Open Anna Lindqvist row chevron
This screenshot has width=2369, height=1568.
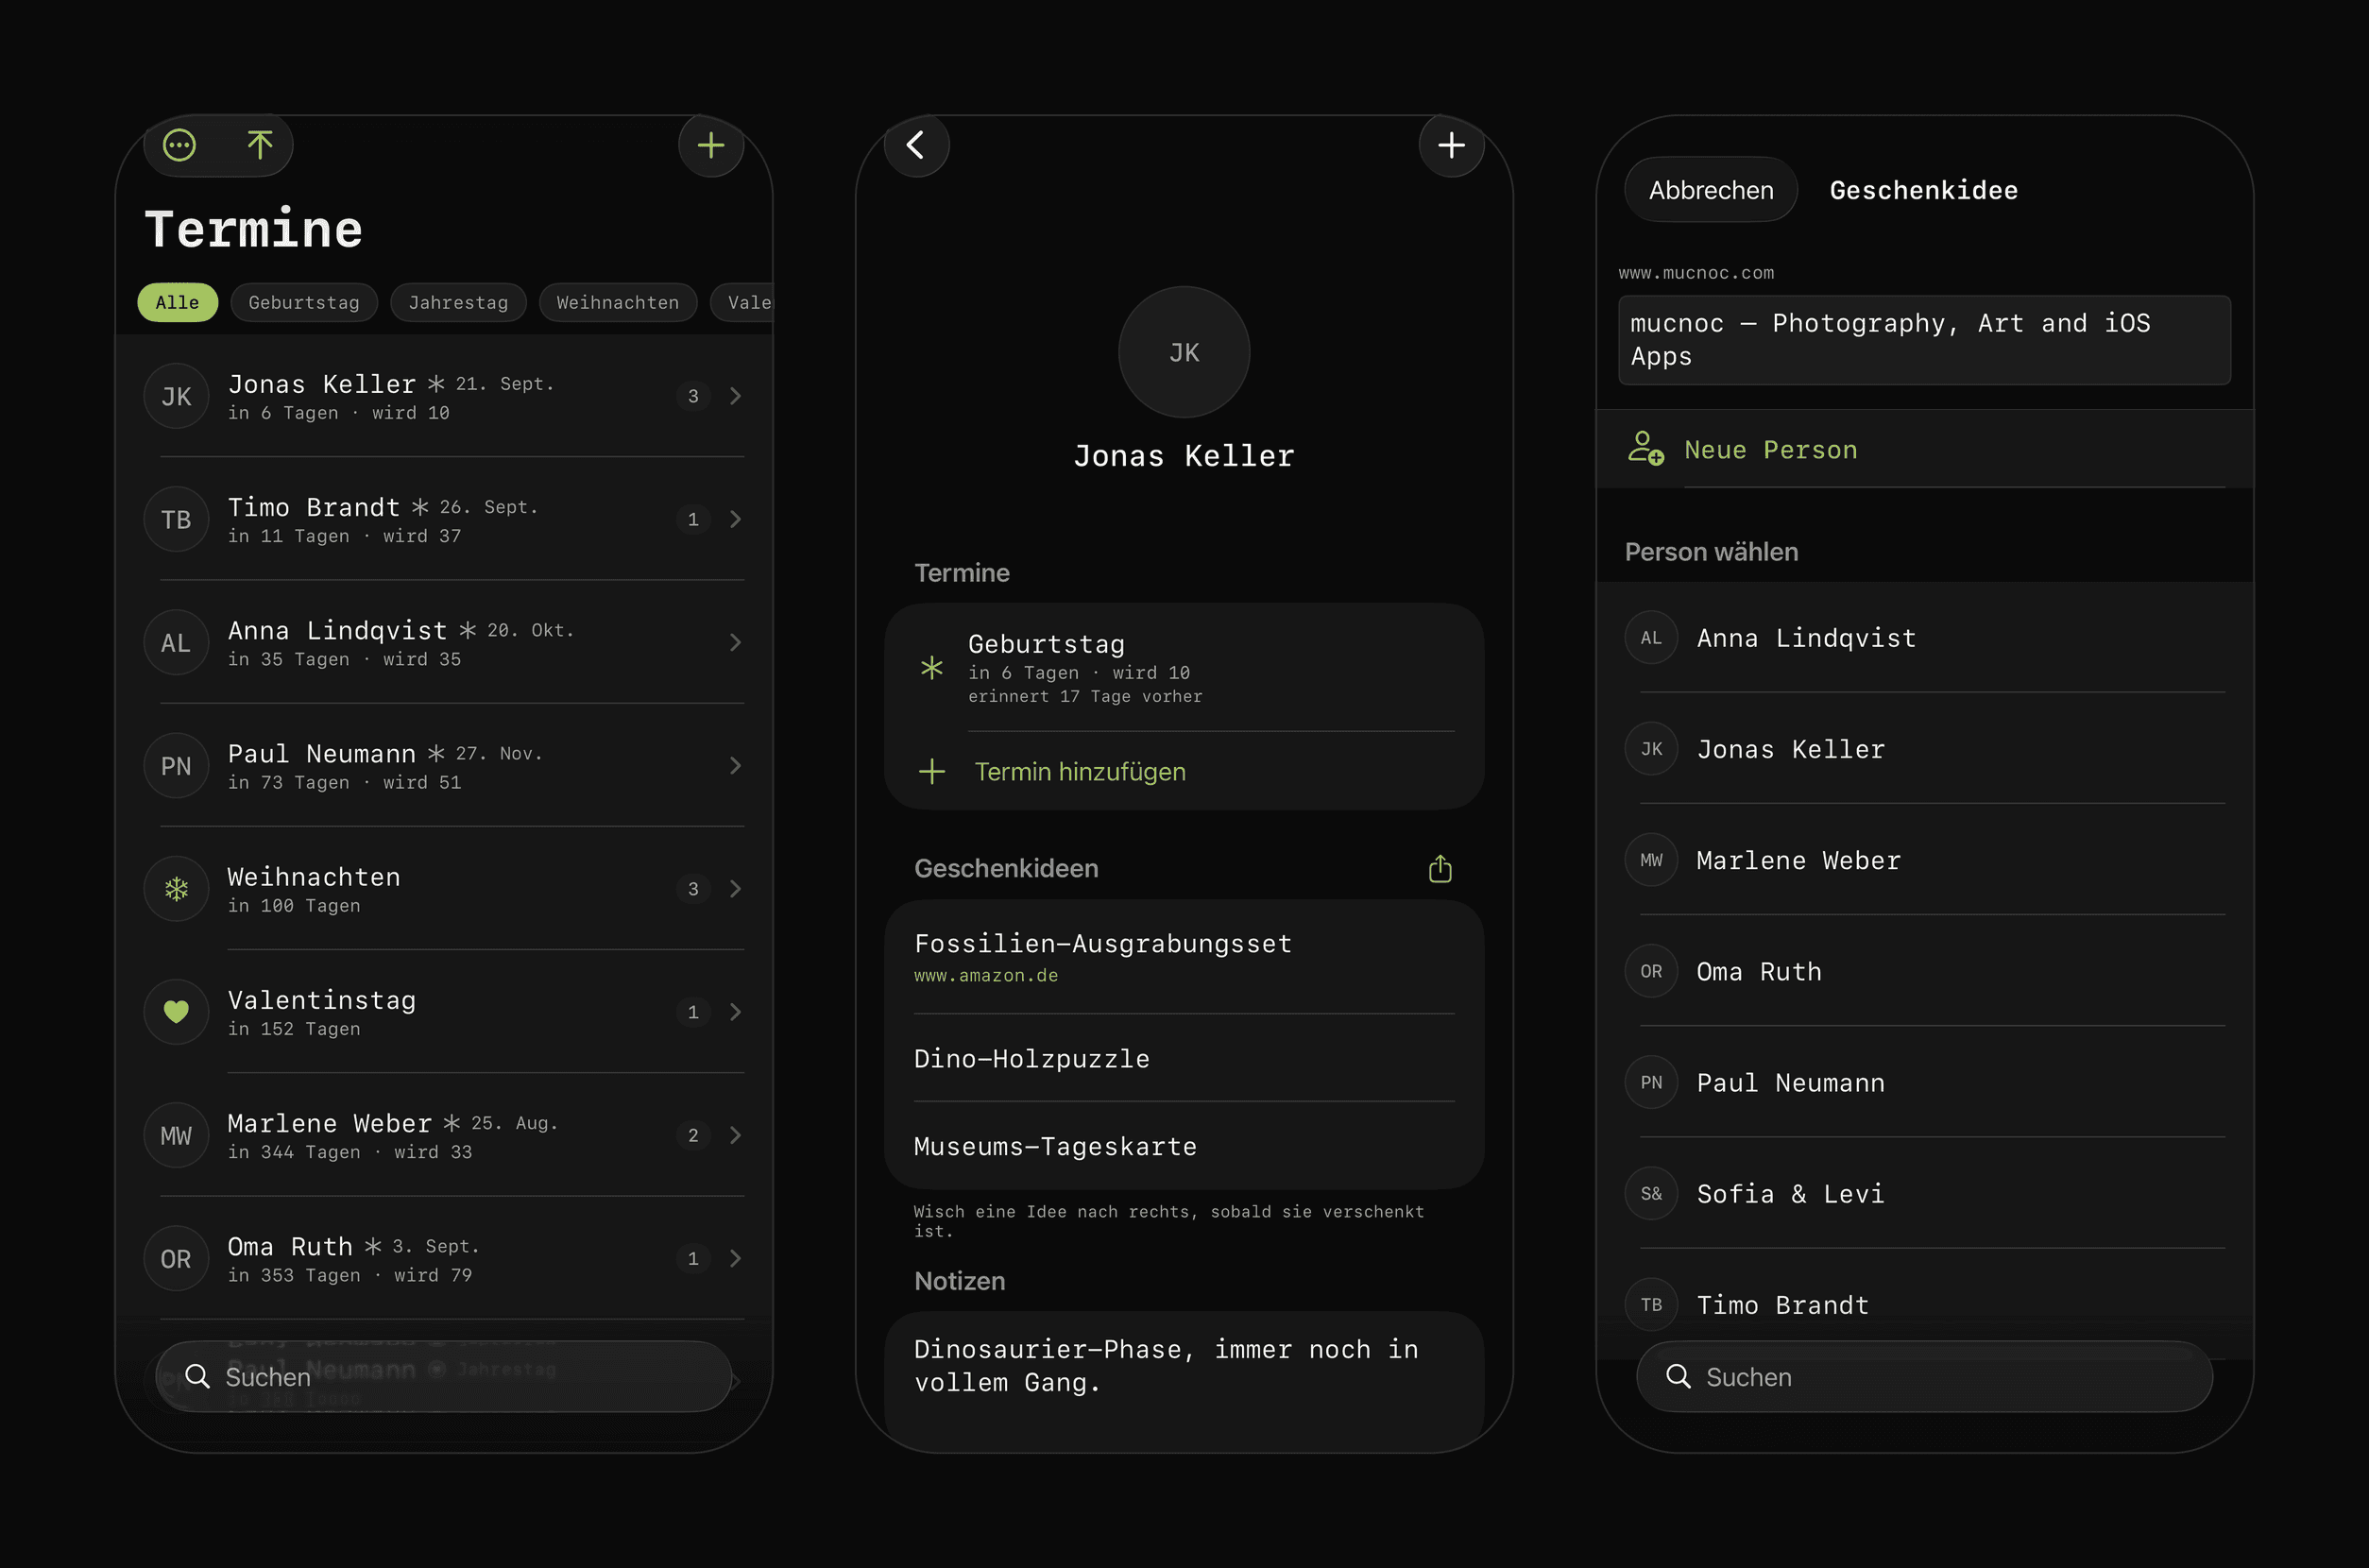coord(736,642)
